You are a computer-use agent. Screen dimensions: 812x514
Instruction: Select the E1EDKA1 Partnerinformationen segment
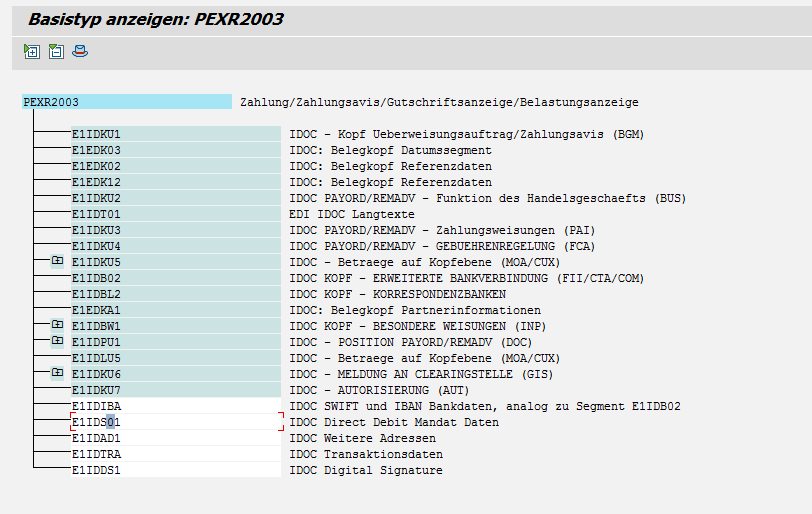click(96, 310)
